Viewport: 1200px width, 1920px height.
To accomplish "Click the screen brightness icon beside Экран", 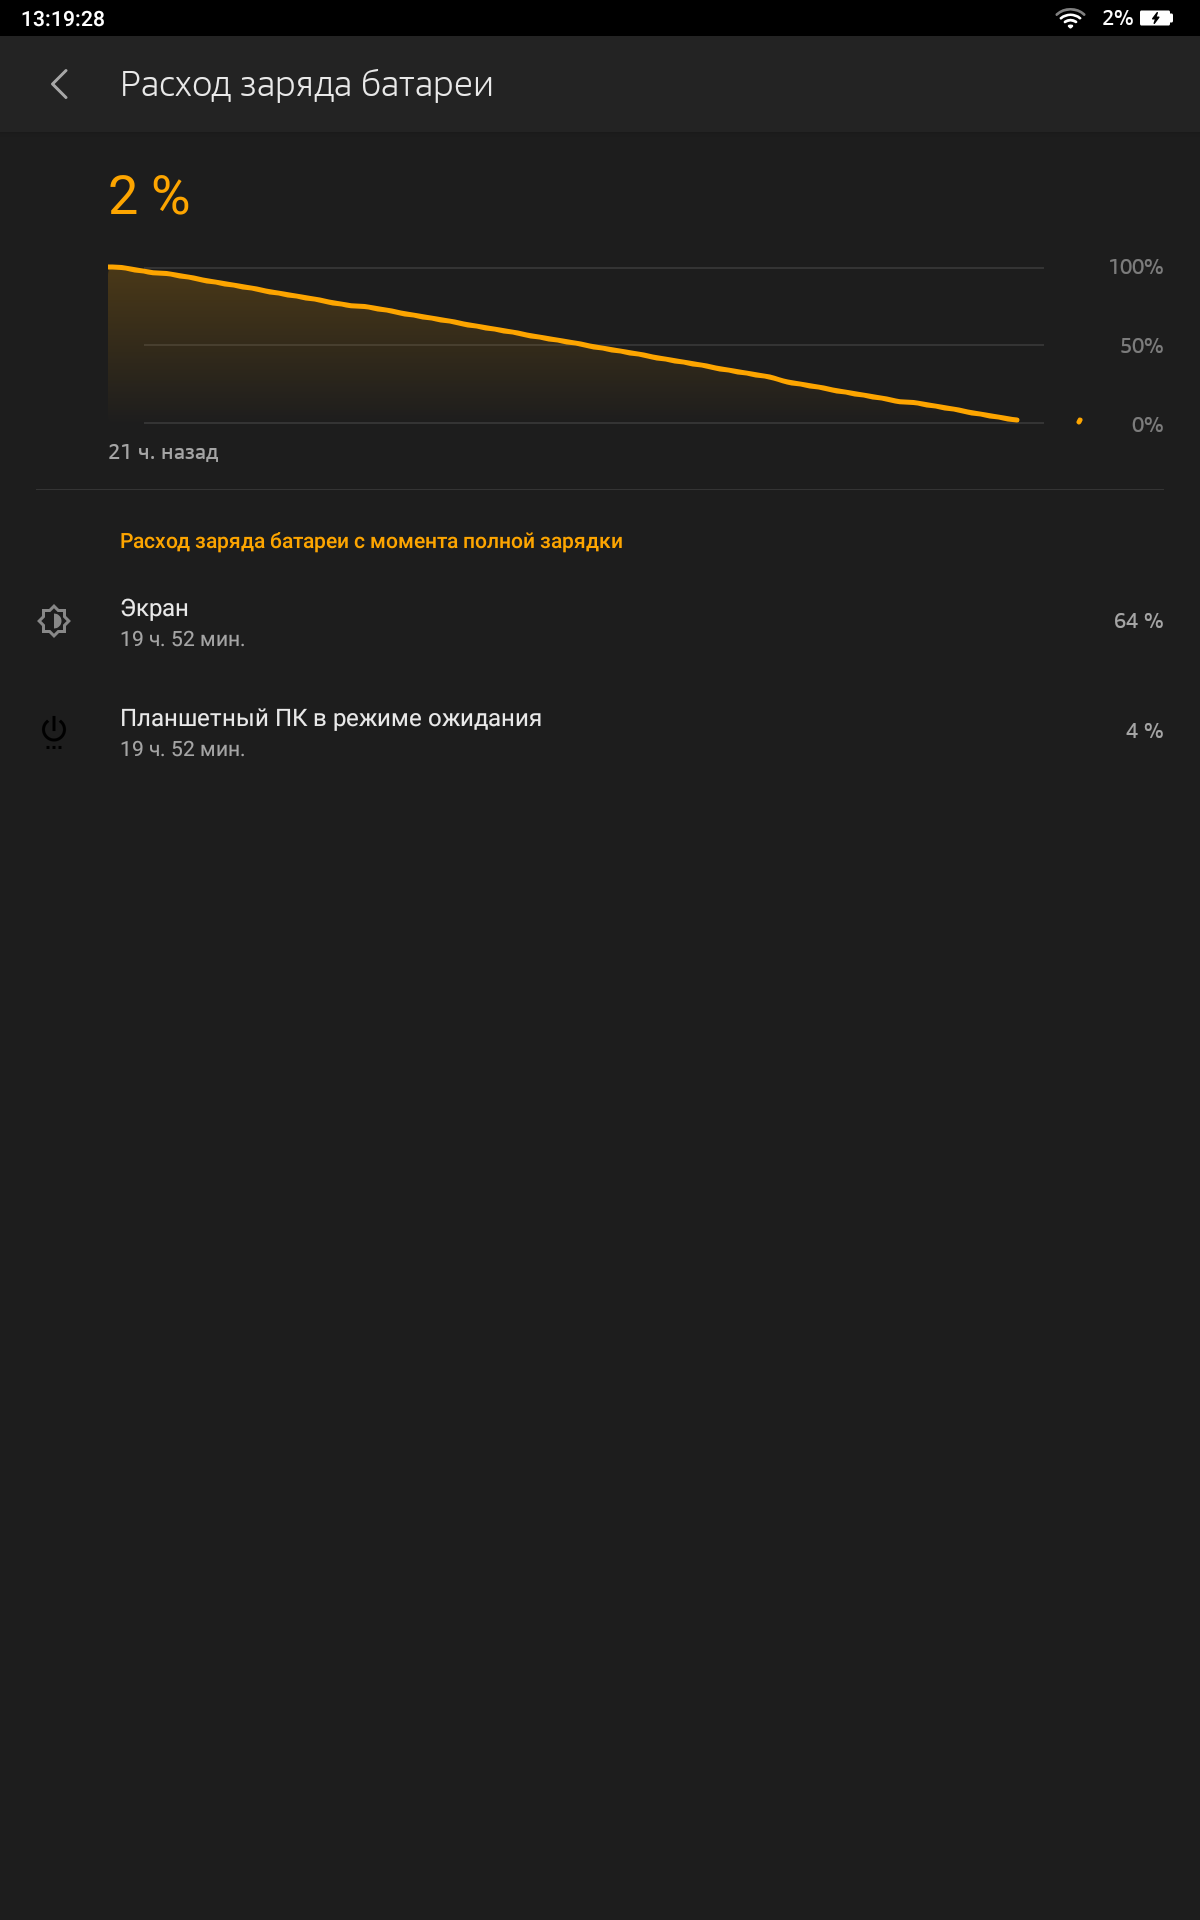I will 54,621.
